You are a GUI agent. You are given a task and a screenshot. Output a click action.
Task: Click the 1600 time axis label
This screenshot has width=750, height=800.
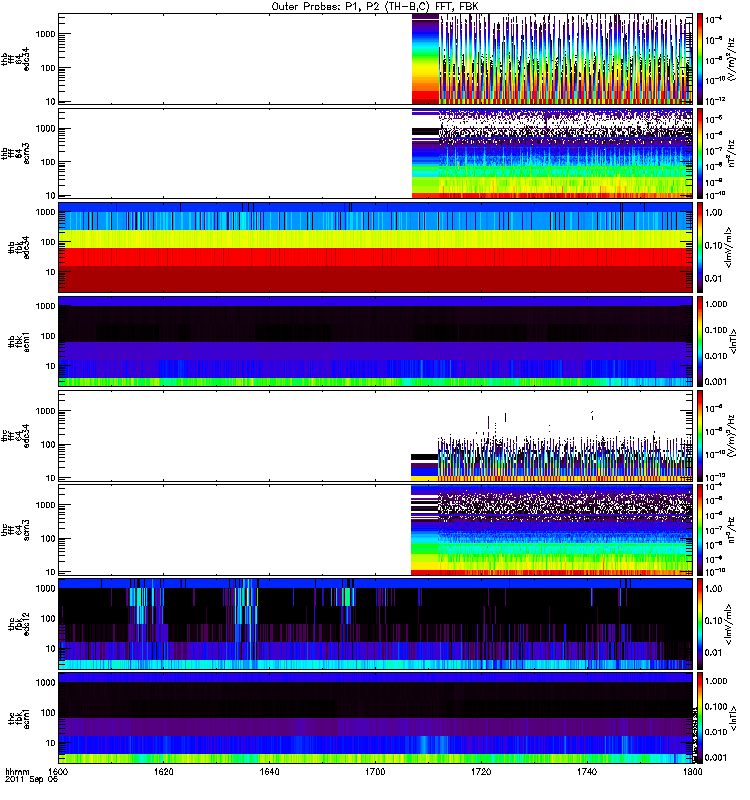coord(59,773)
